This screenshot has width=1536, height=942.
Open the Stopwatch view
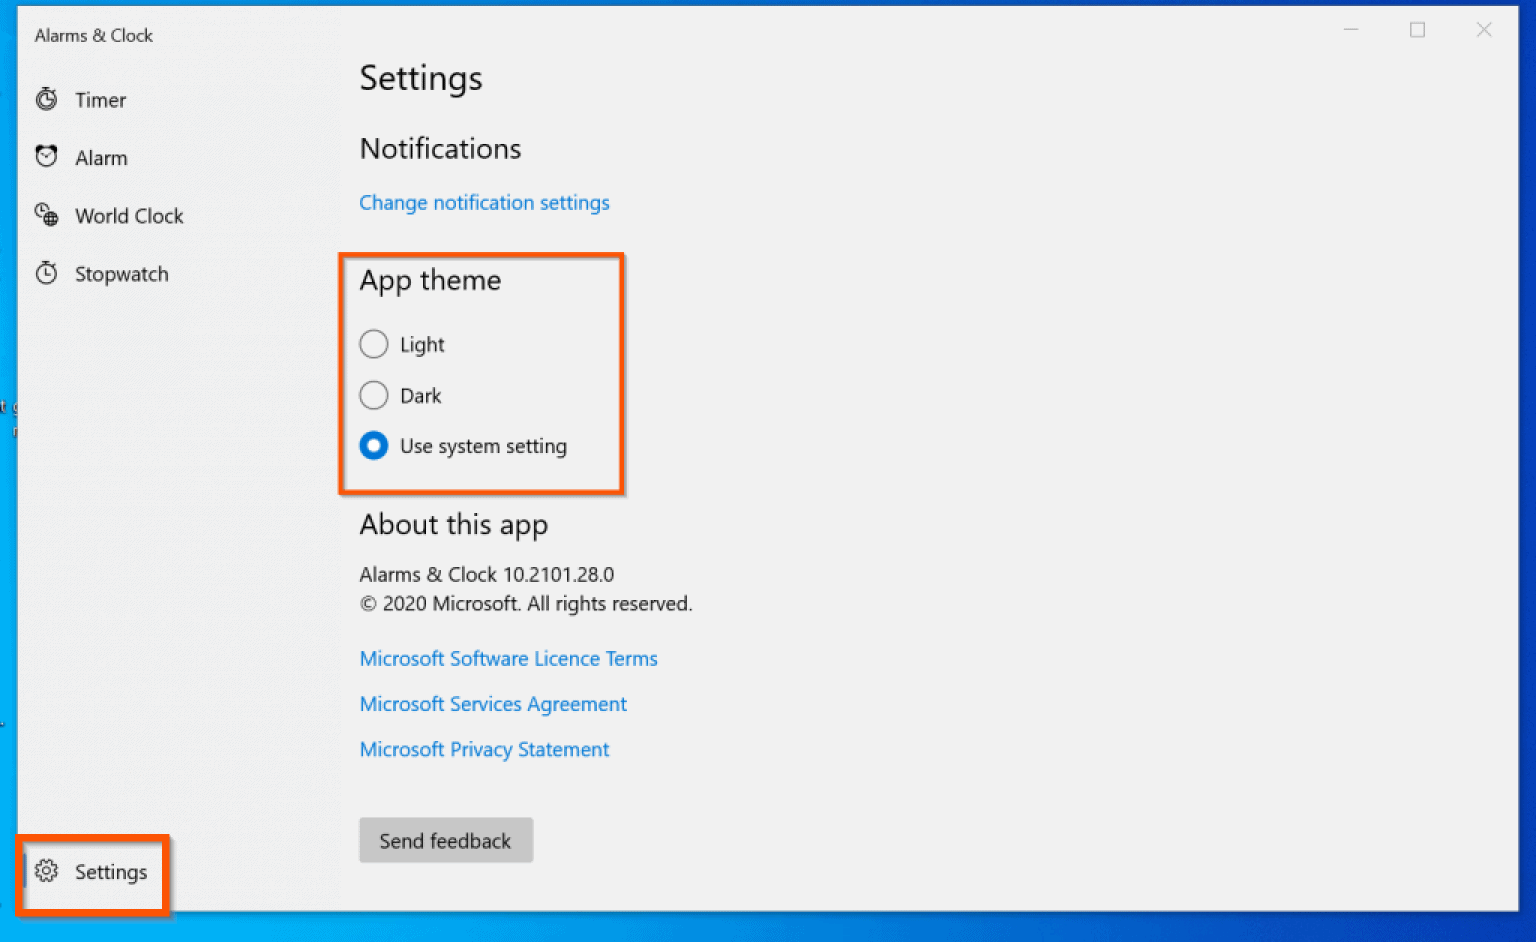coord(121,273)
